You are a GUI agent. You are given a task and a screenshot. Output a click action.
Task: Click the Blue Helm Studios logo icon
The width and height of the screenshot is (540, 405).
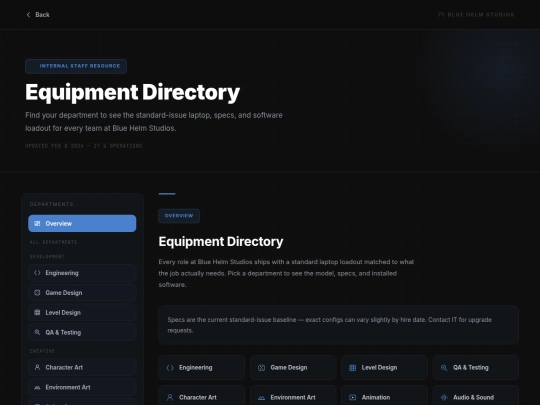[441, 14]
